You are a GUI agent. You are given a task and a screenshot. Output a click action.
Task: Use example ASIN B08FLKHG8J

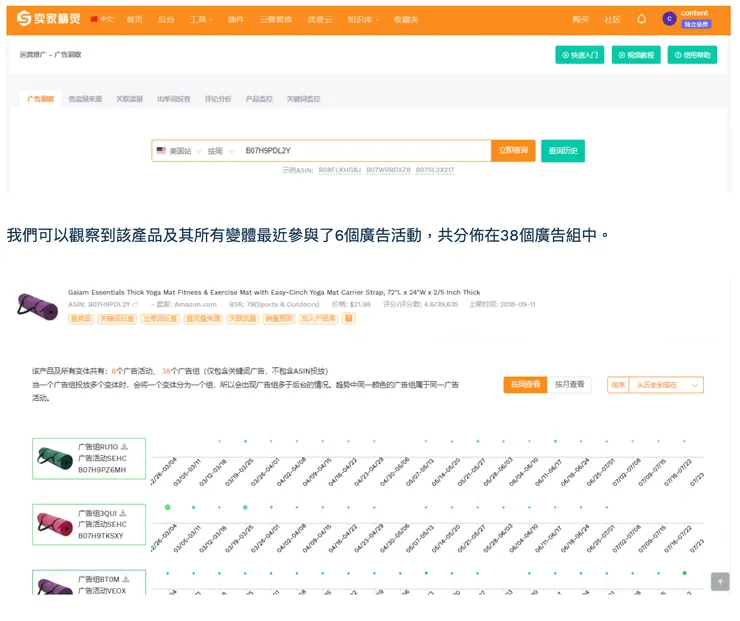(339, 170)
